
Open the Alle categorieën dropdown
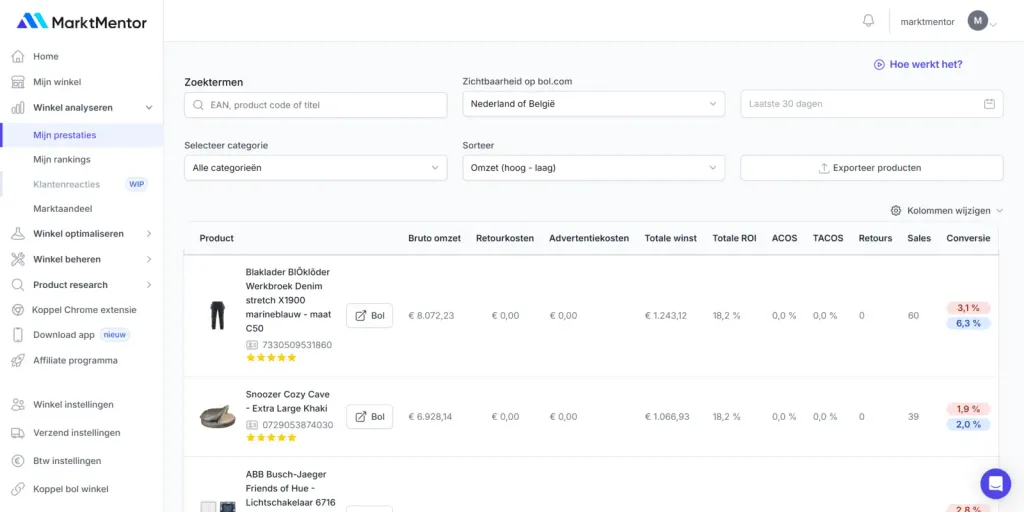315,168
